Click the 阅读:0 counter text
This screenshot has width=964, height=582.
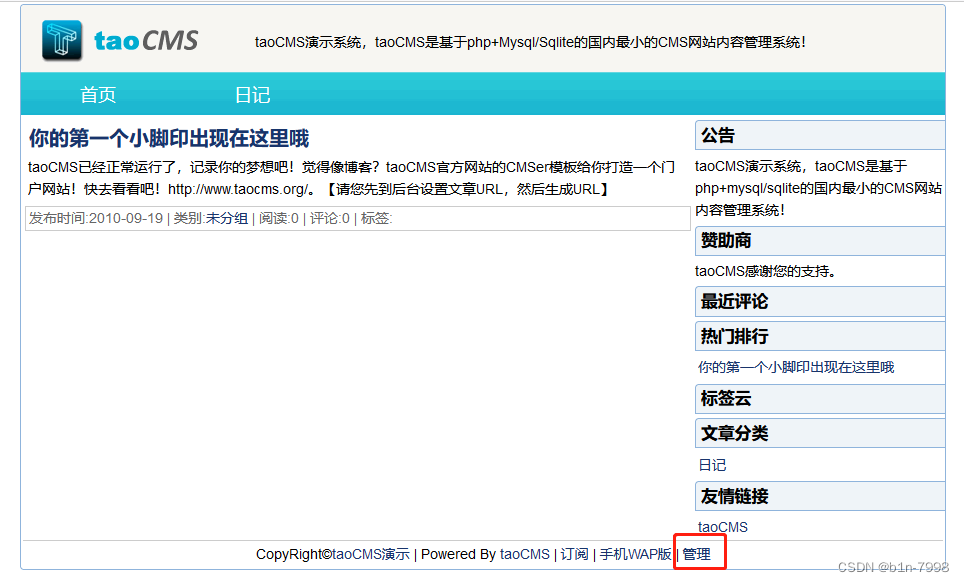279,218
